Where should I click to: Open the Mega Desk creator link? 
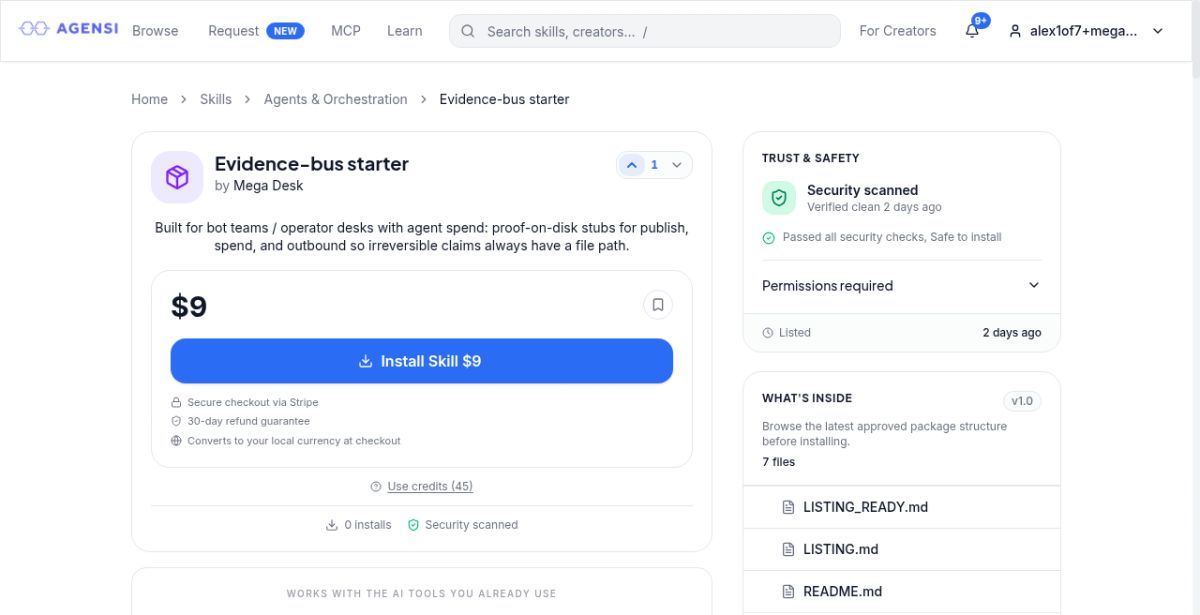[268, 186]
